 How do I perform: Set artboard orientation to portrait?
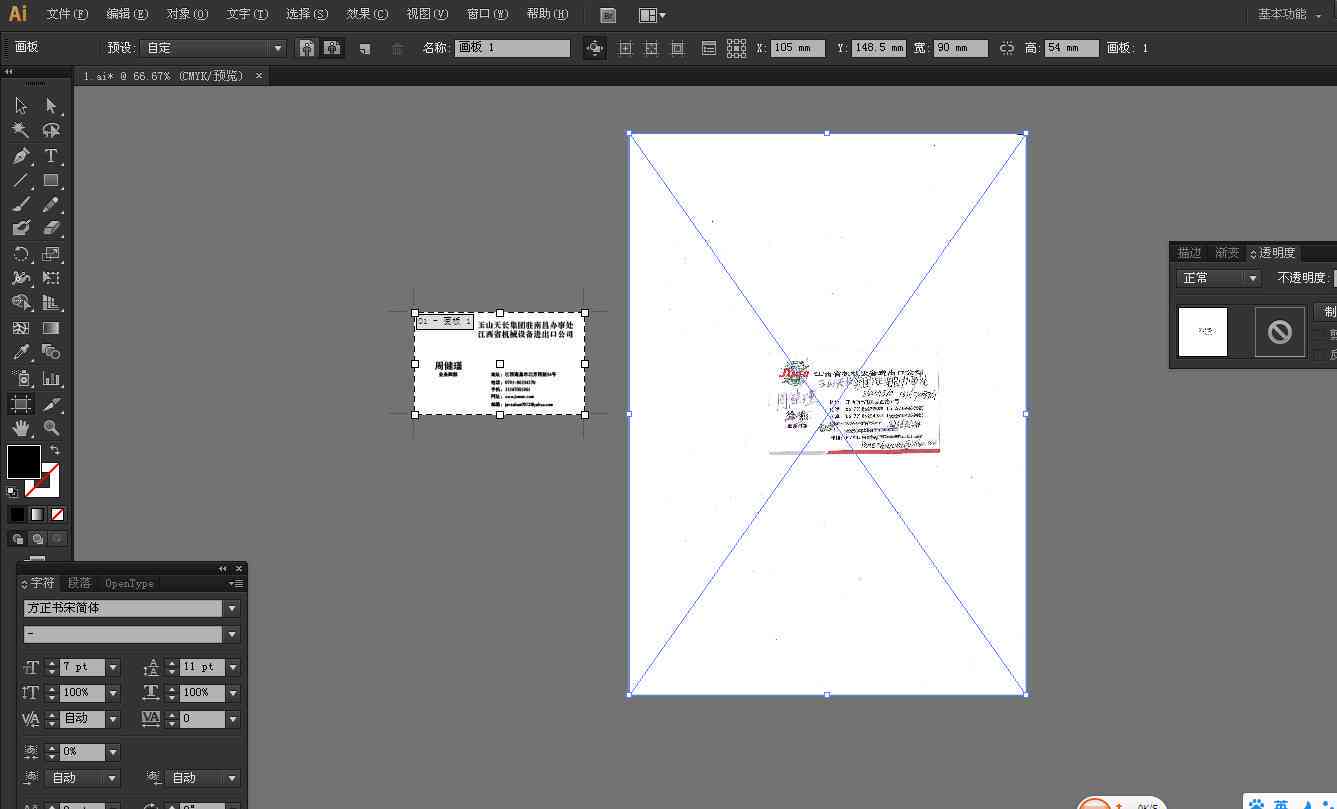click(307, 48)
